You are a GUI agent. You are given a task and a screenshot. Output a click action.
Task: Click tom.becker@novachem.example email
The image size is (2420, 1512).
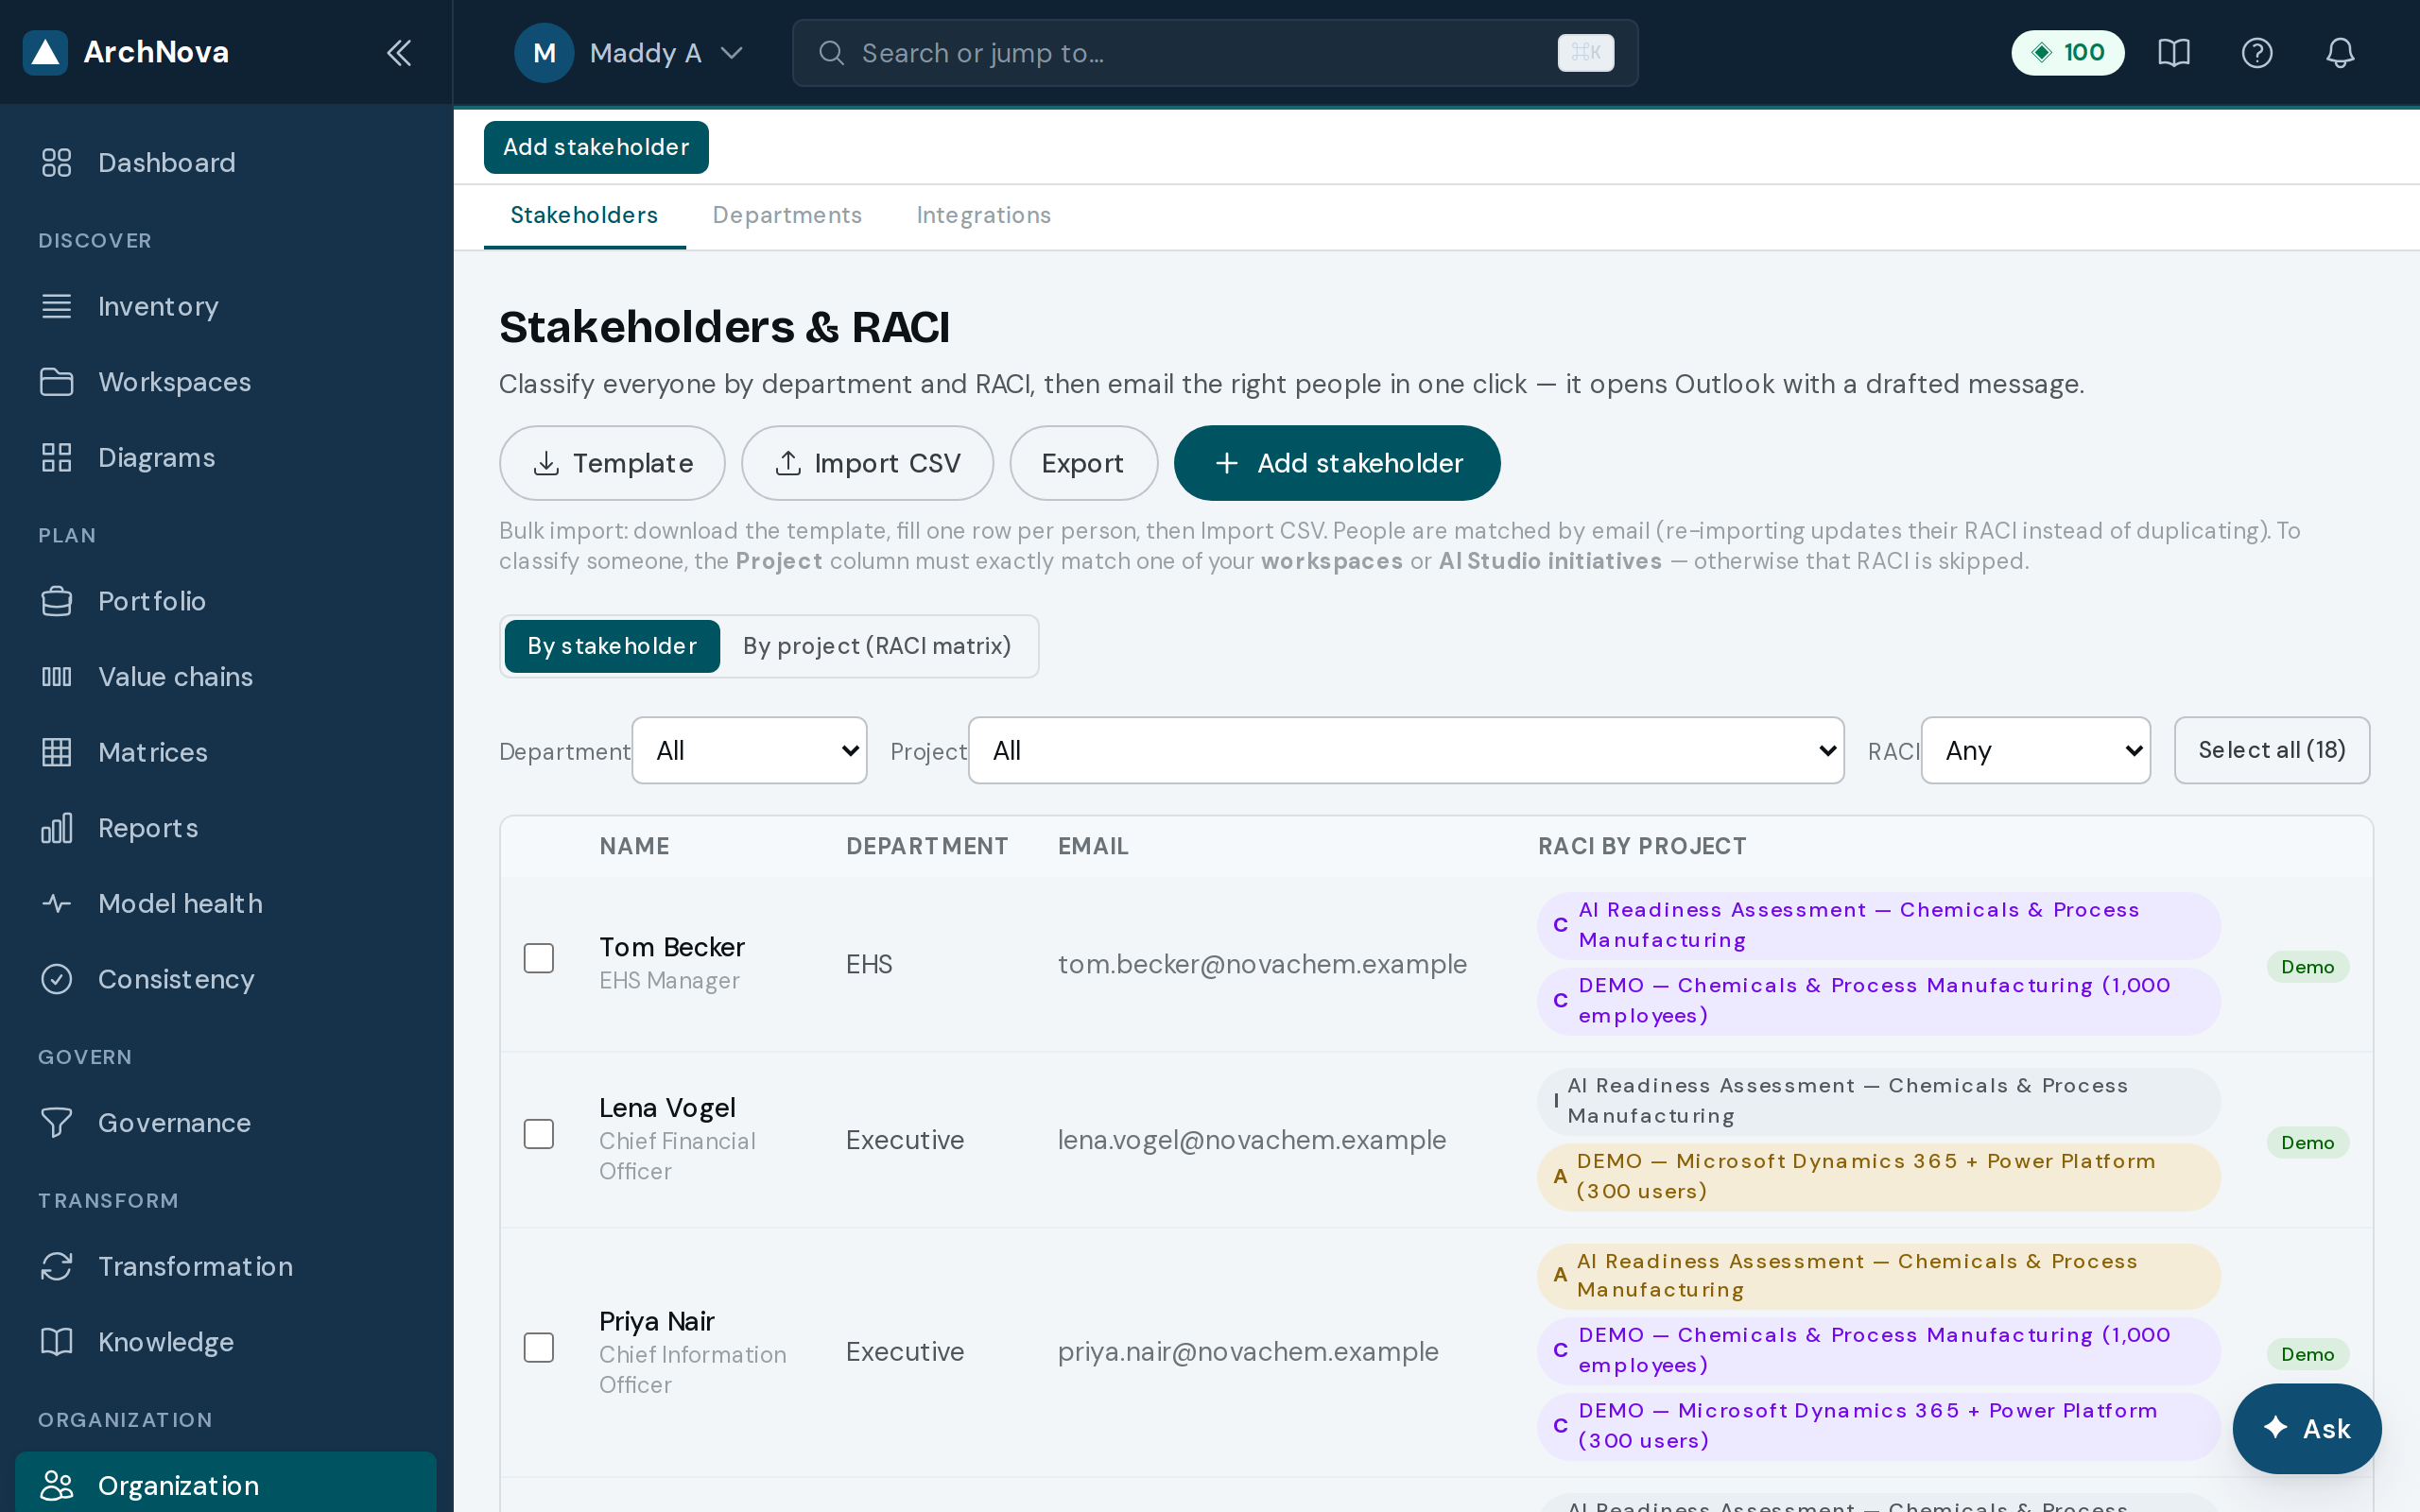click(x=1262, y=964)
